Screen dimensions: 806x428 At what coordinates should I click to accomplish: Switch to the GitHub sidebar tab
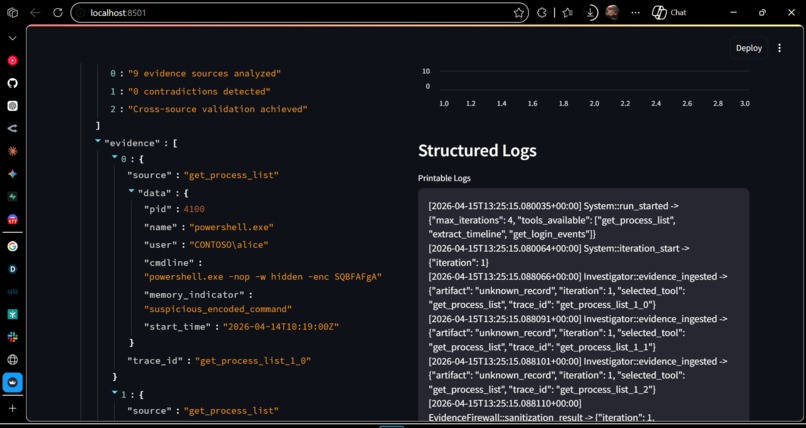click(x=12, y=83)
